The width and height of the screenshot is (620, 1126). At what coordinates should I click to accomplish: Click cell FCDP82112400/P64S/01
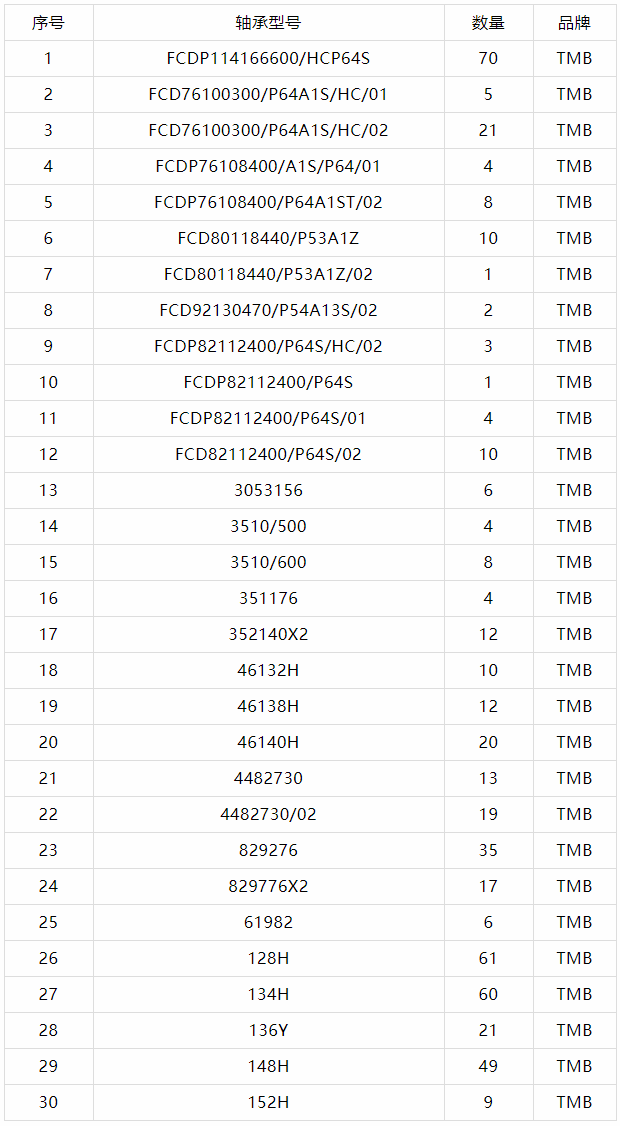(x=268, y=418)
